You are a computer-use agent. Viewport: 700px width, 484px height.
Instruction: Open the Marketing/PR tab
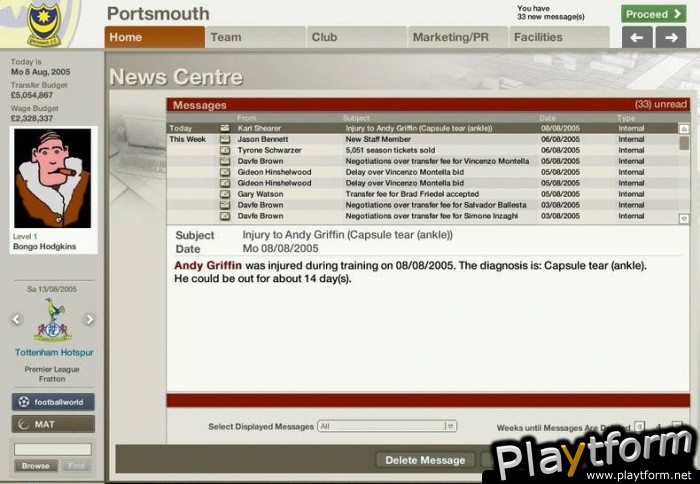tap(457, 38)
